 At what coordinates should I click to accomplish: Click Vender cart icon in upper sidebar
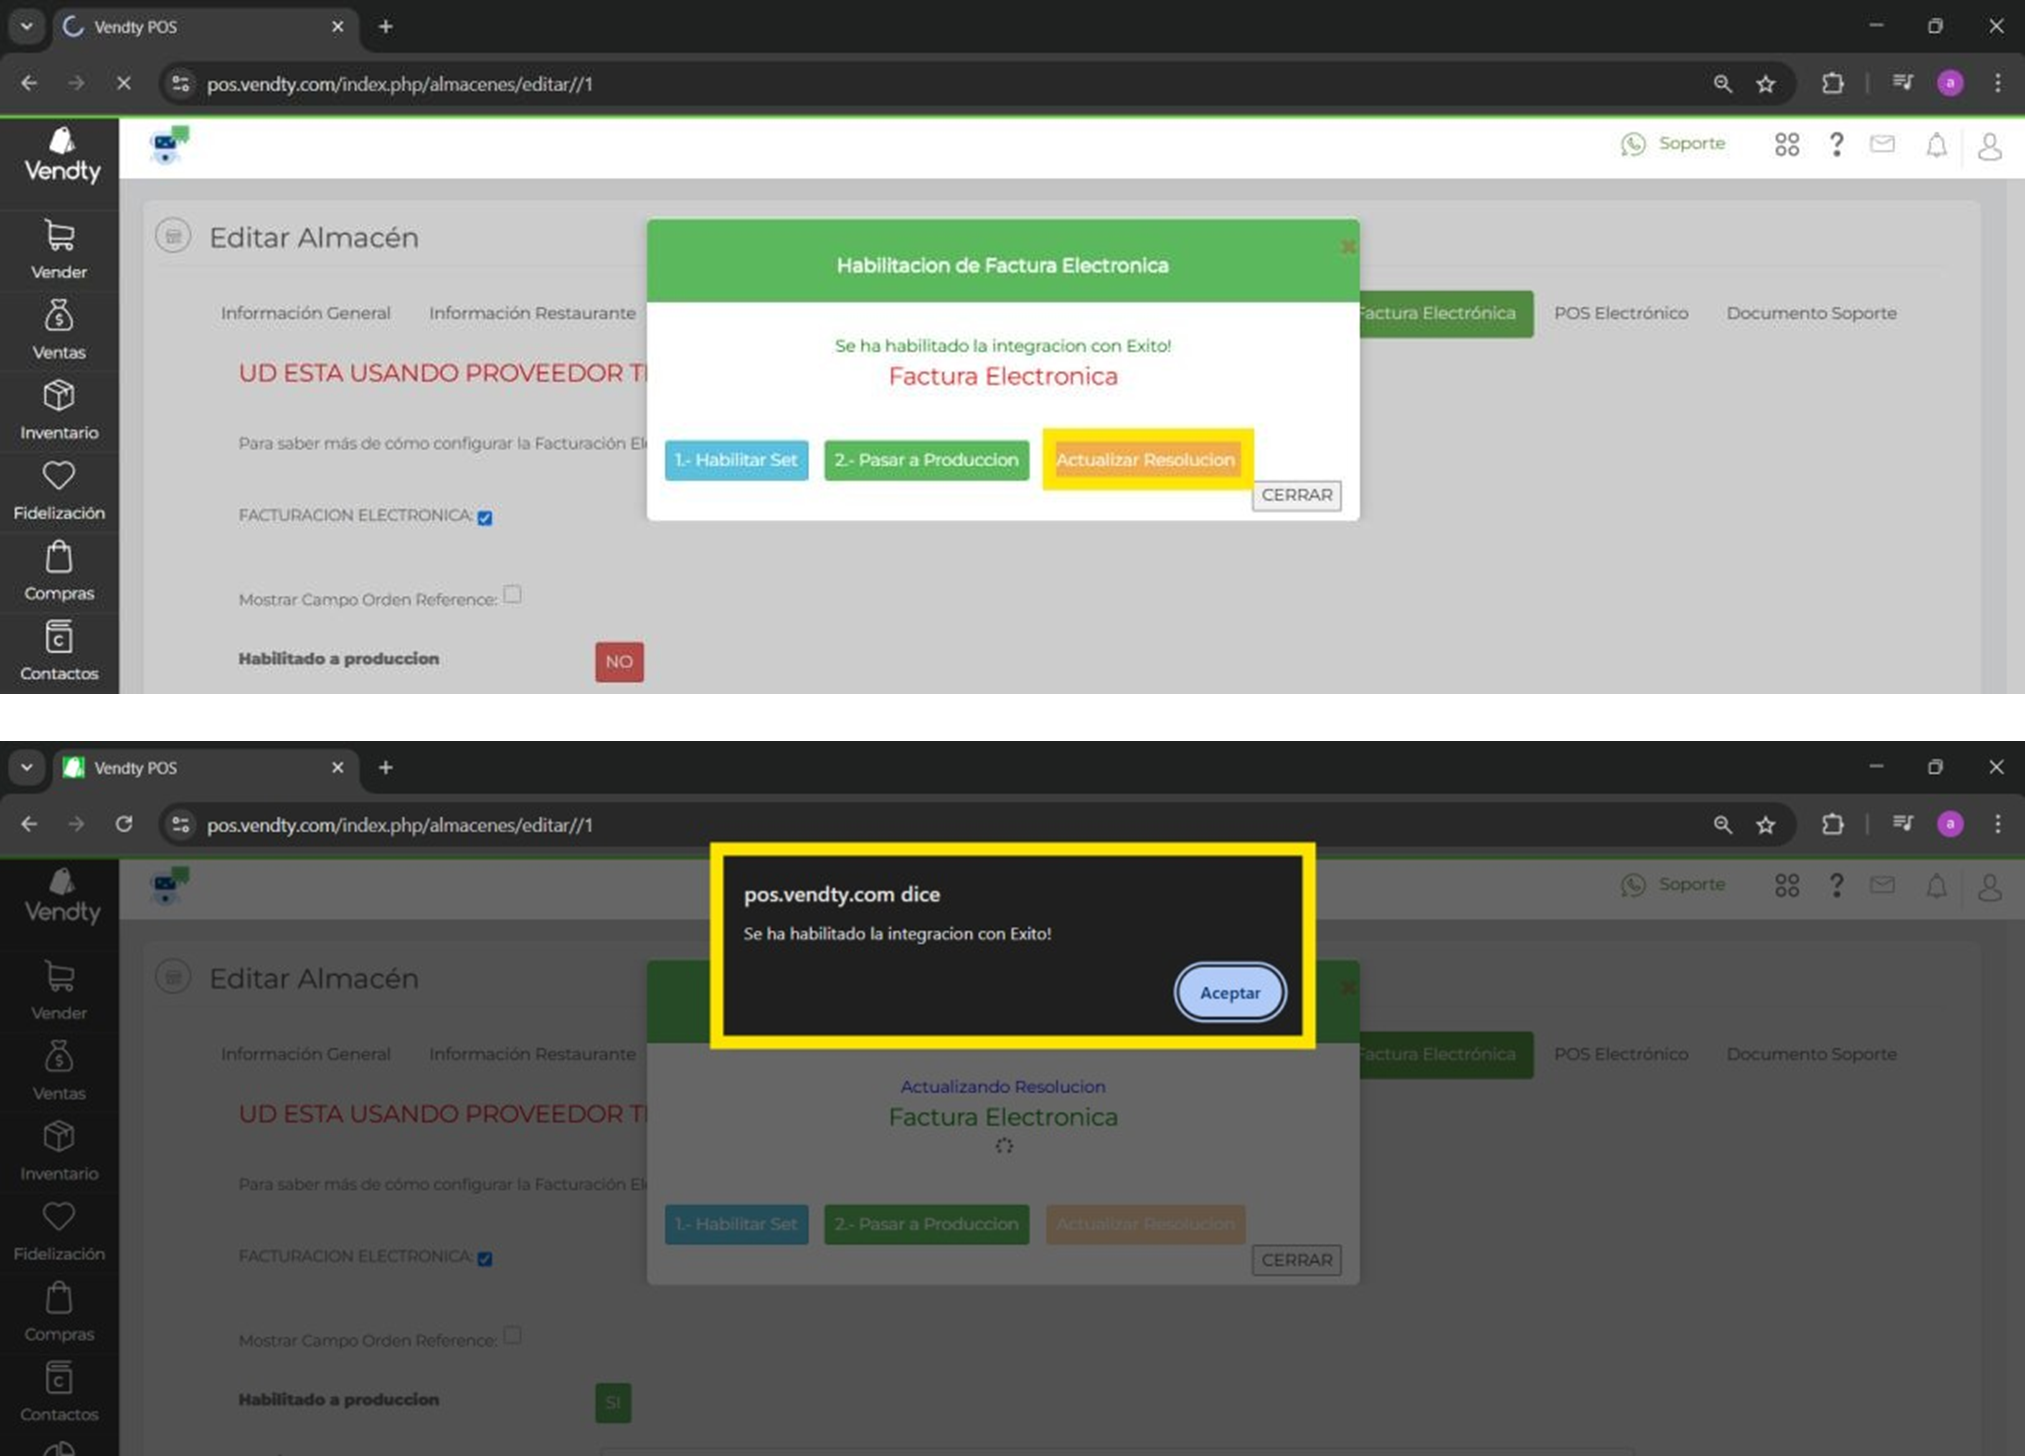click(x=59, y=237)
